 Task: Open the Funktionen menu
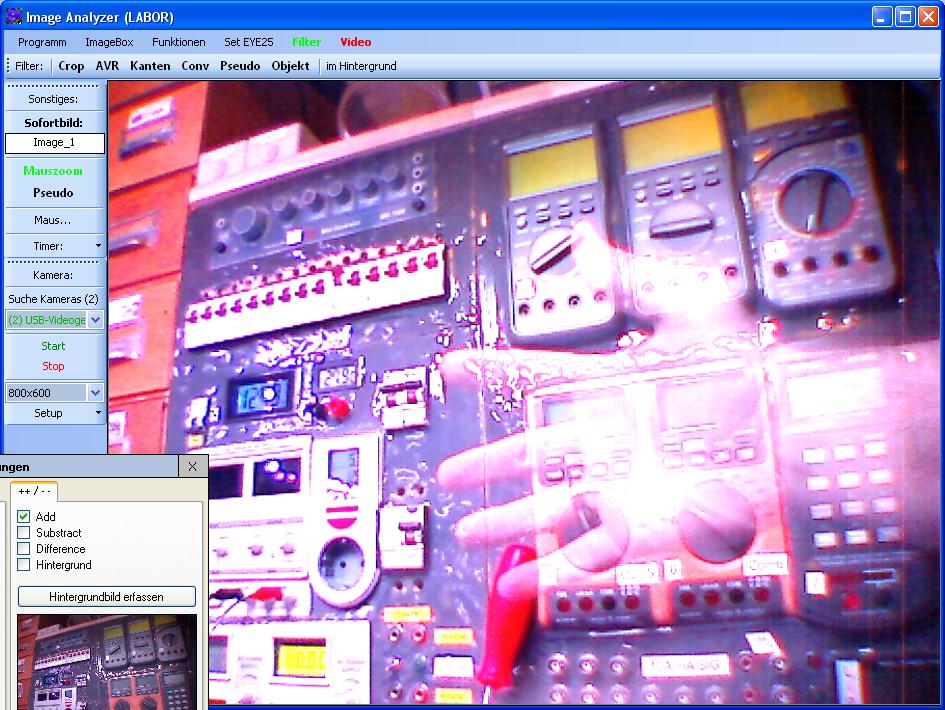[178, 42]
